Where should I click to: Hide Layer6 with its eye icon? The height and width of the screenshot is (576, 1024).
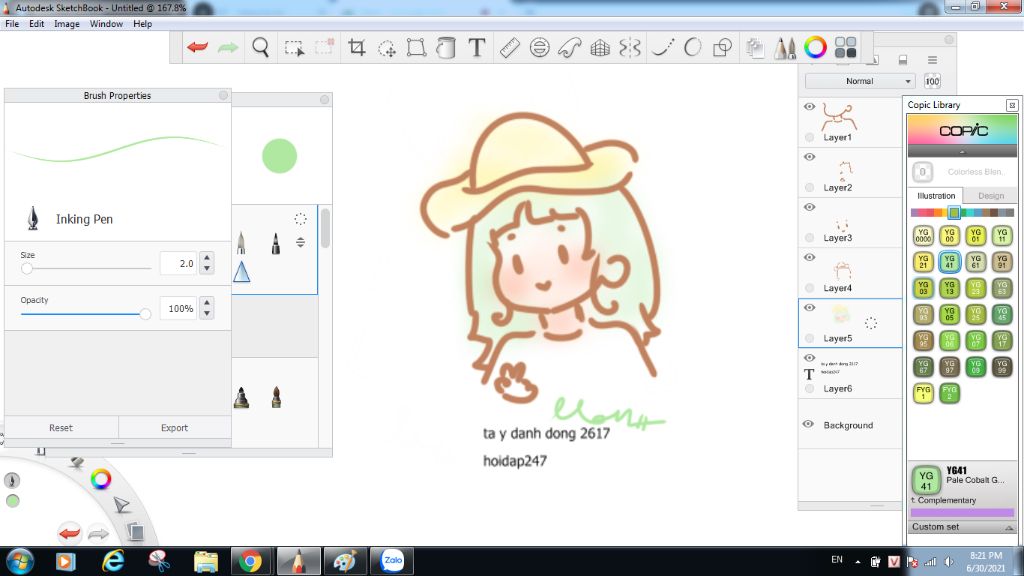pyautogui.click(x=809, y=358)
